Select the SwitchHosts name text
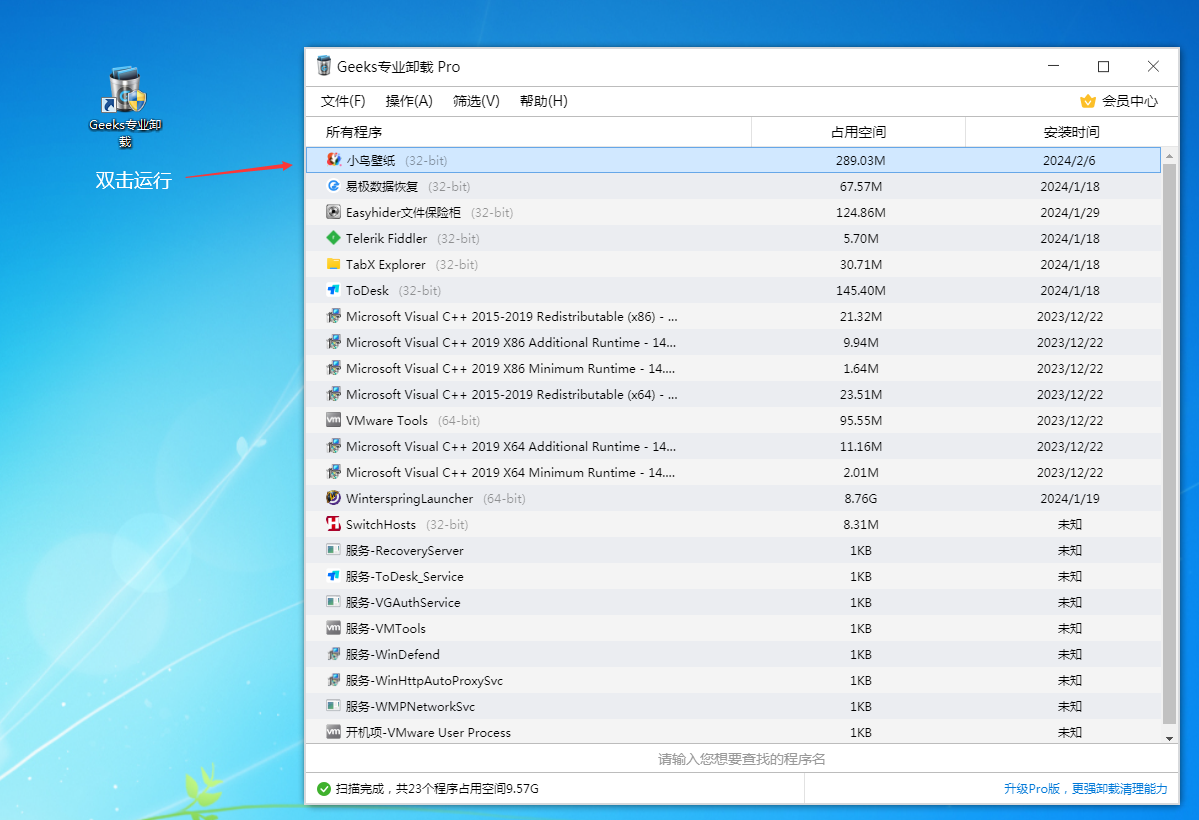This screenshot has height=820, width=1199. point(381,525)
